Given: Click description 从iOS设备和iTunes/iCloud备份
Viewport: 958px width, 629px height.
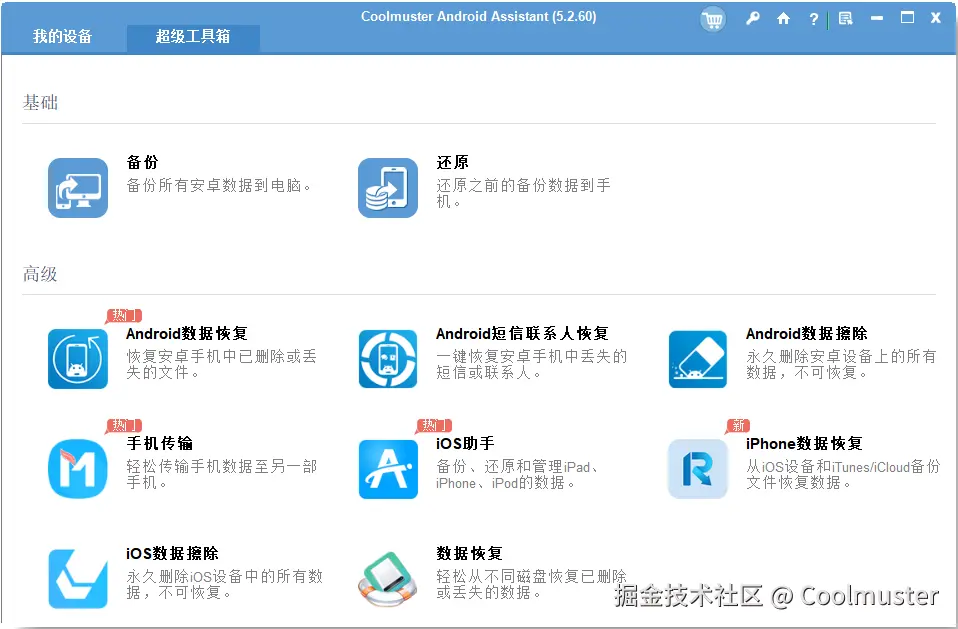Looking at the screenshot, I should point(843,474).
